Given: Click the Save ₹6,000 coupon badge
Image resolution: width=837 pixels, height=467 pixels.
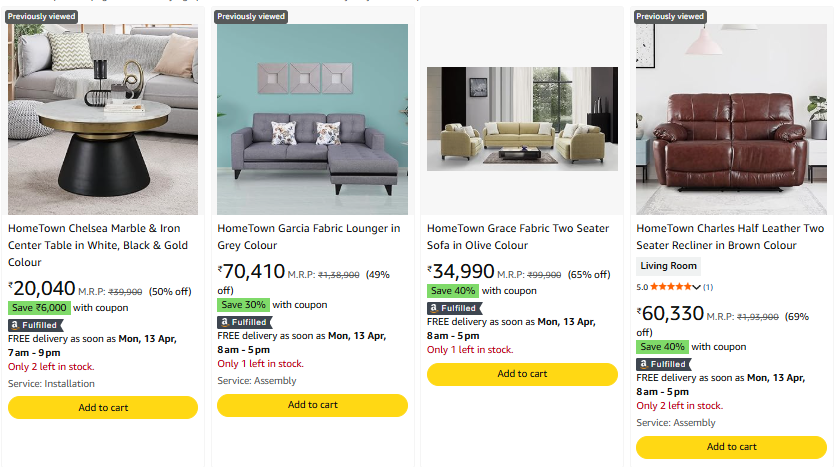Looking at the screenshot, I should pos(39,308).
